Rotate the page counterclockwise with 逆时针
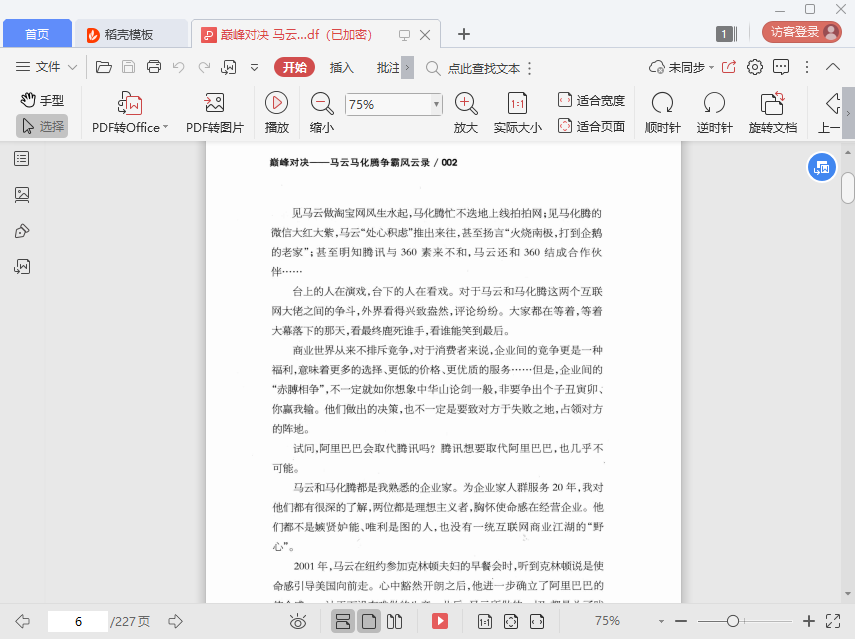Viewport: 855px width, 639px height. pos(714,103)
